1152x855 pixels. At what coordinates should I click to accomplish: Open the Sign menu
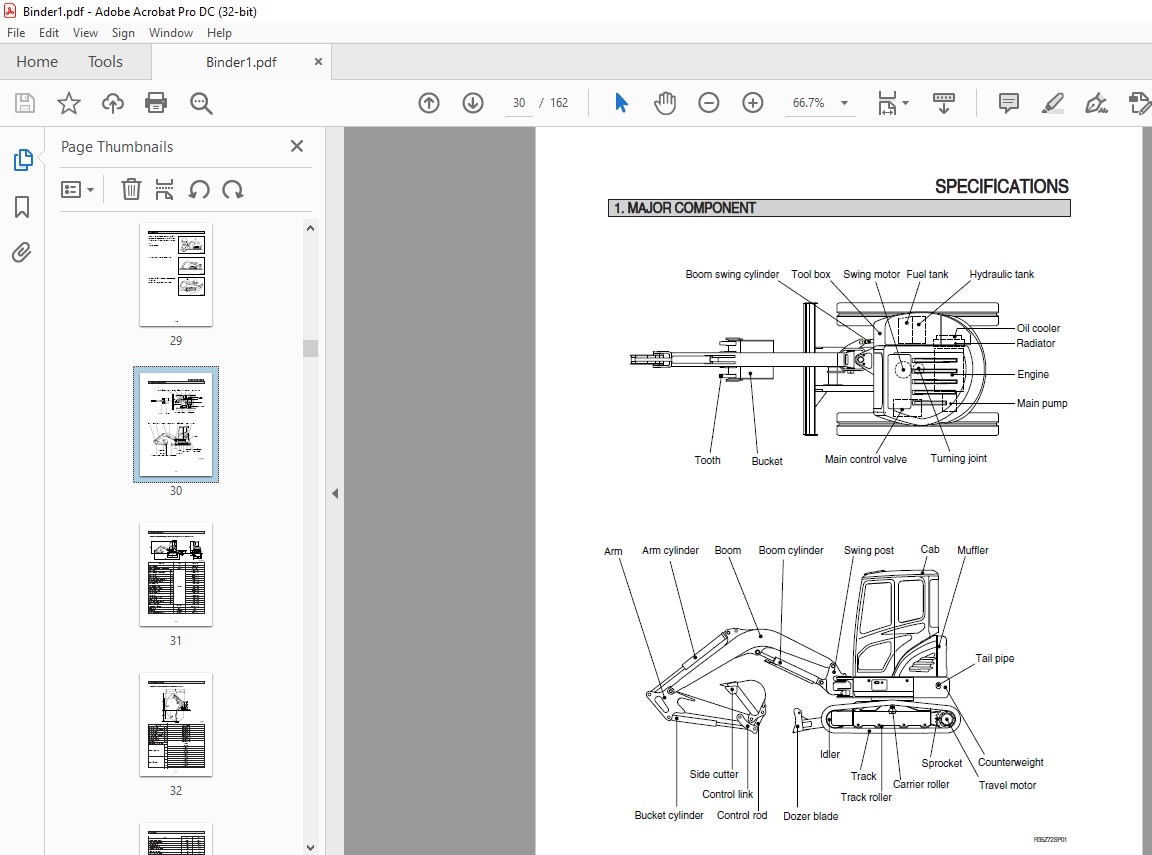pyautogui.click(x=123, y=33)
